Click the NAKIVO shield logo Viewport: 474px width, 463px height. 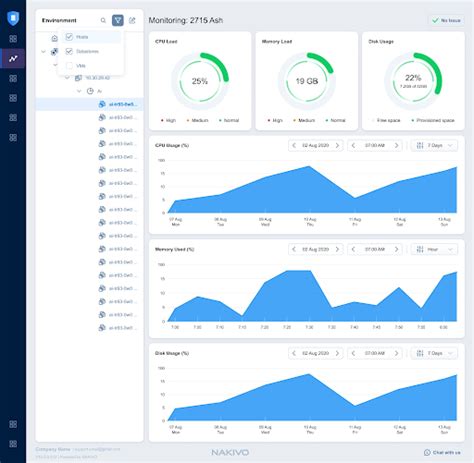coord(13,18)
